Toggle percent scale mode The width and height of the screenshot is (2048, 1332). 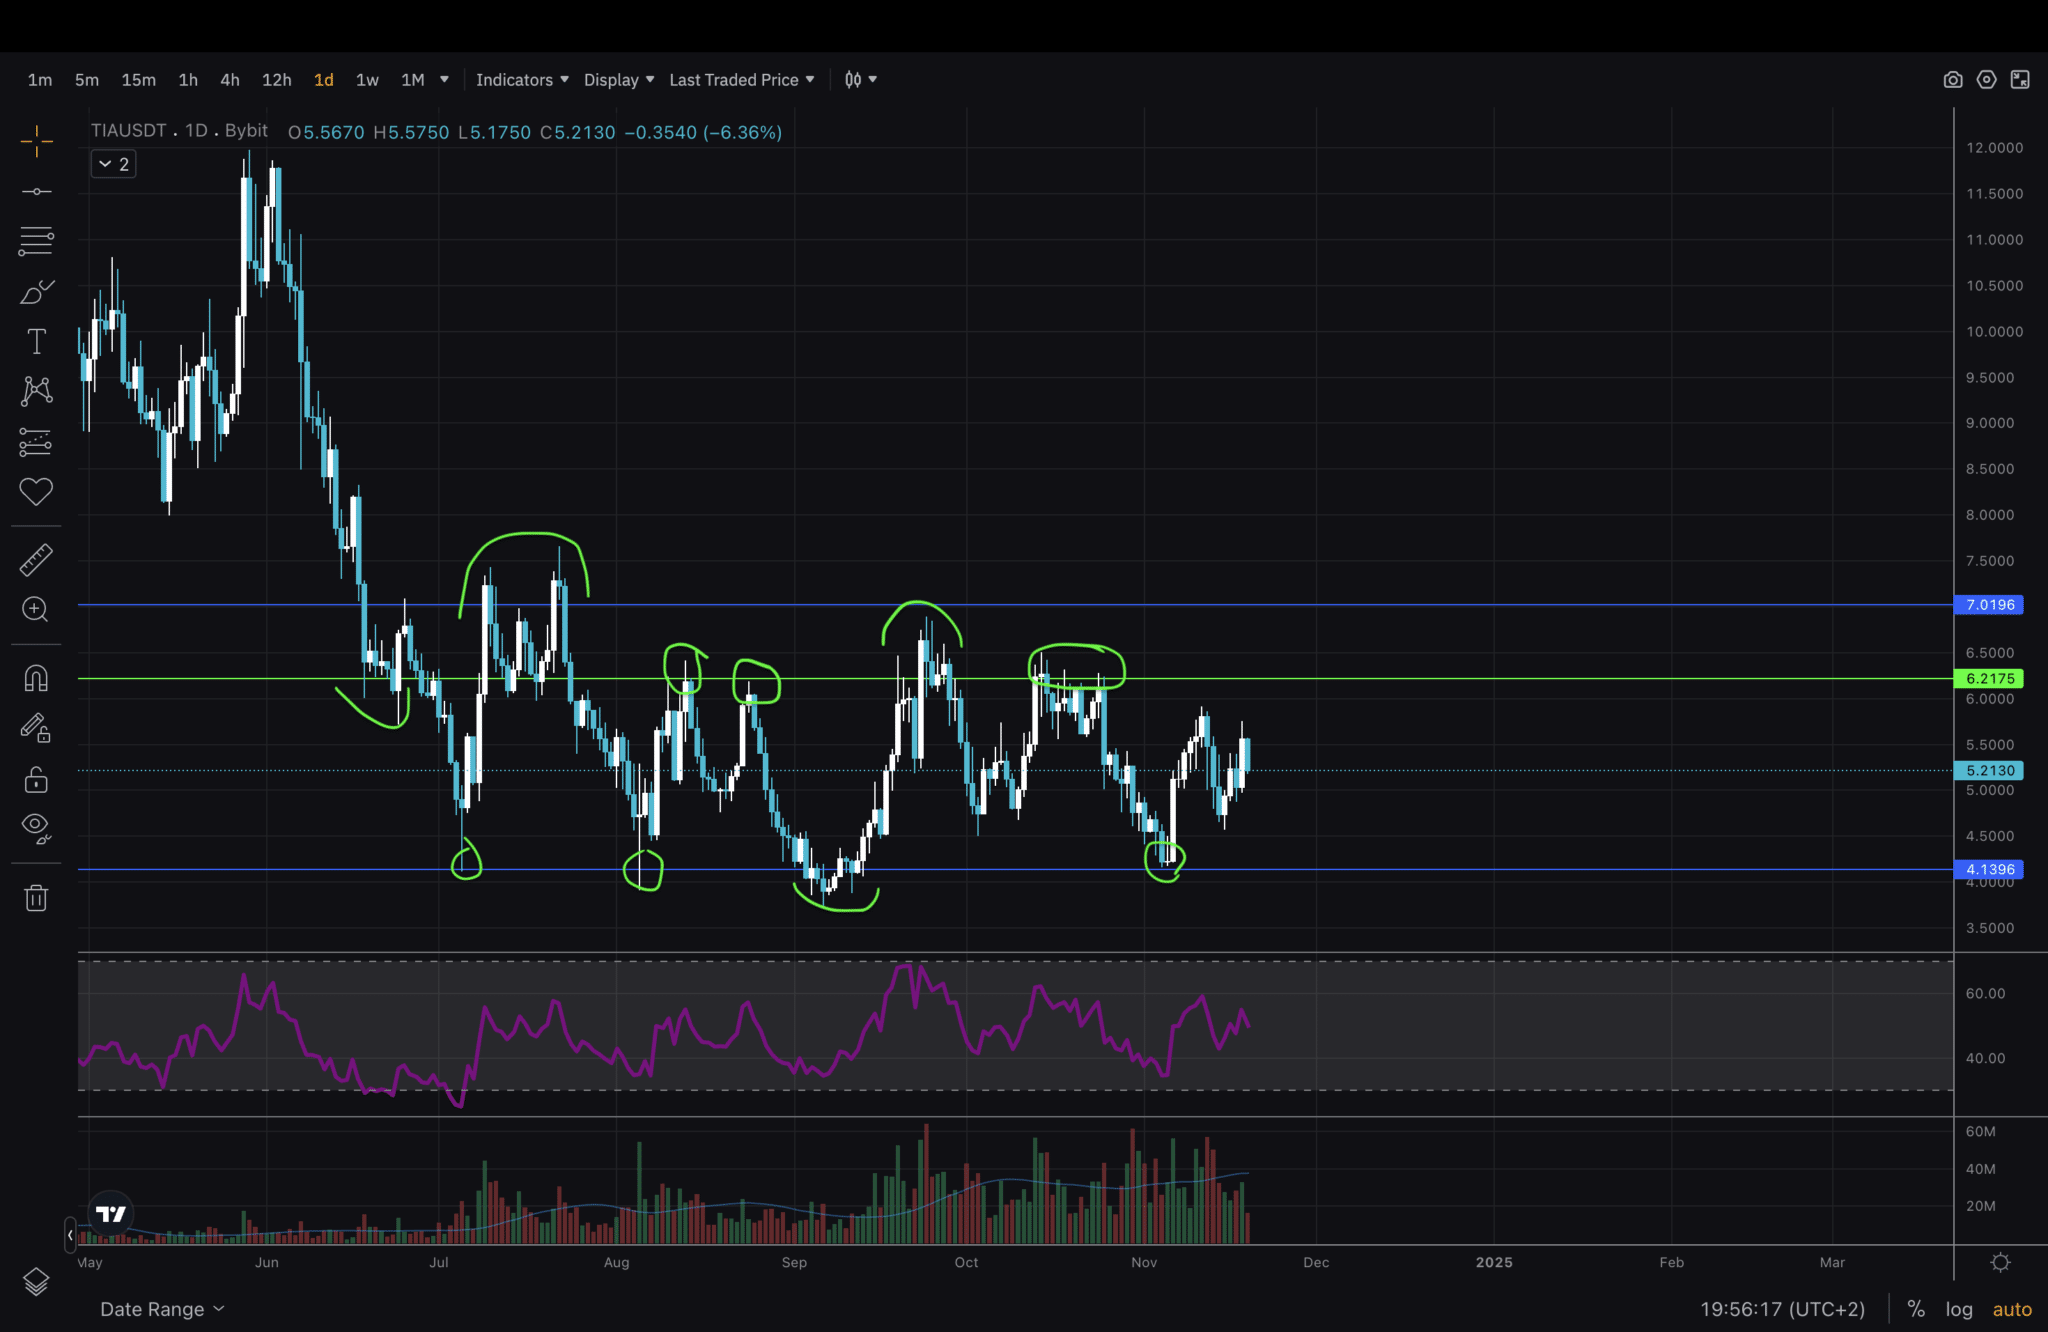(1916, 1309)
